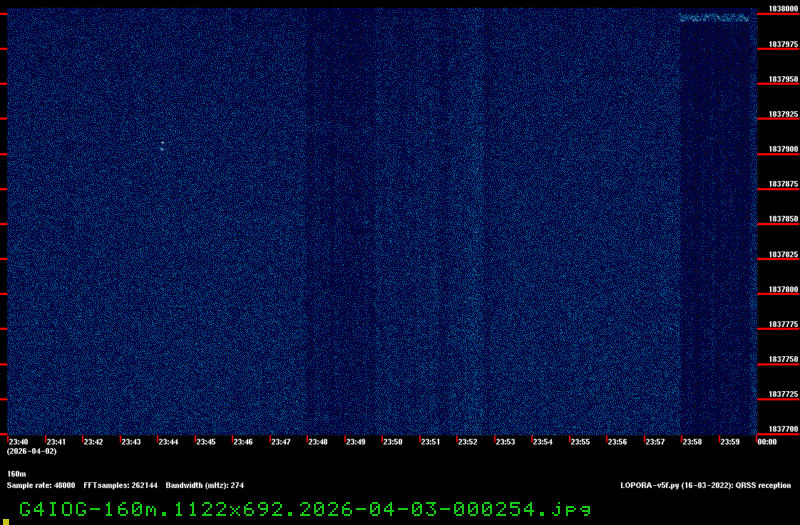The width and height of the screenshot is (800, 525).
Task: Click the 1837700 frequency label
Action: point(783,429)
